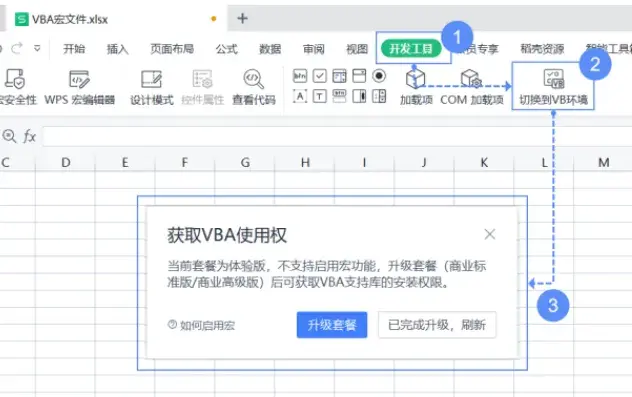
Task: Insert a button form control
Action: 300,76
